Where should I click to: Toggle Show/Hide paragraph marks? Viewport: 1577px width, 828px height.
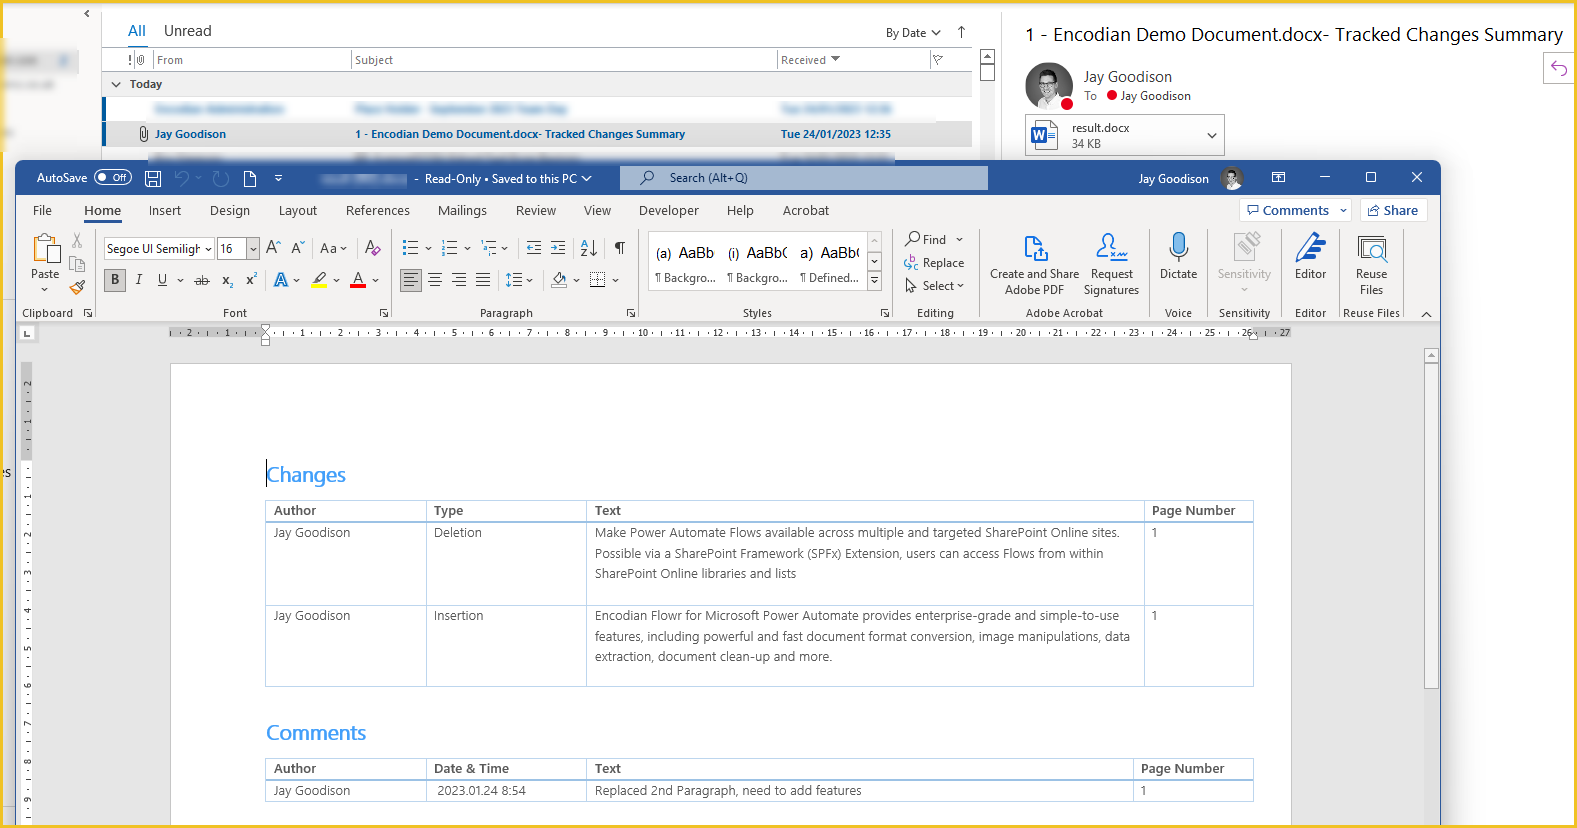[x=620, y=248]
